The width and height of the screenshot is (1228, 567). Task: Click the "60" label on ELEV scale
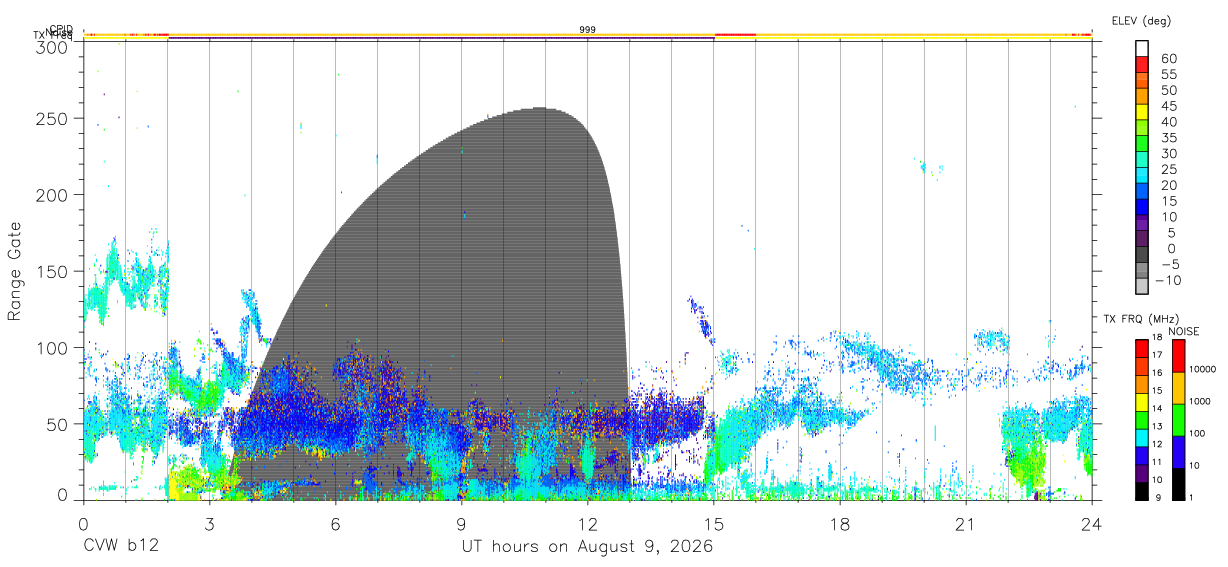pos(1168,58)
